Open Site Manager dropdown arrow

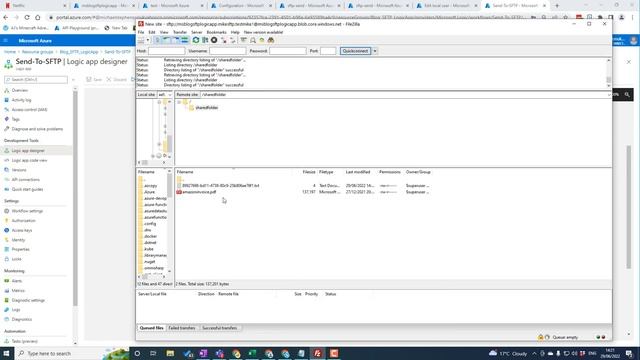click(x=148, y=40)
